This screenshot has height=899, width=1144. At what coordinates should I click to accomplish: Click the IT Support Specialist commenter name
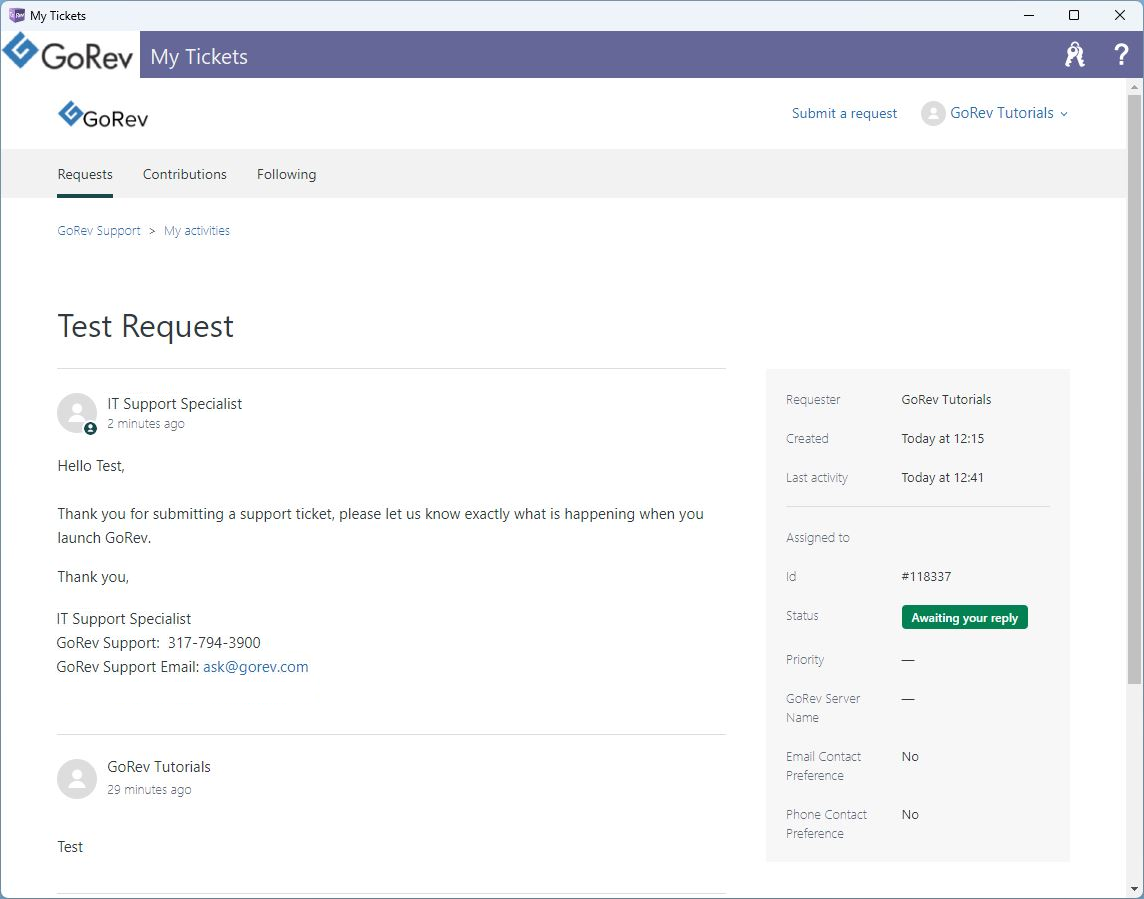pos(174,404)
